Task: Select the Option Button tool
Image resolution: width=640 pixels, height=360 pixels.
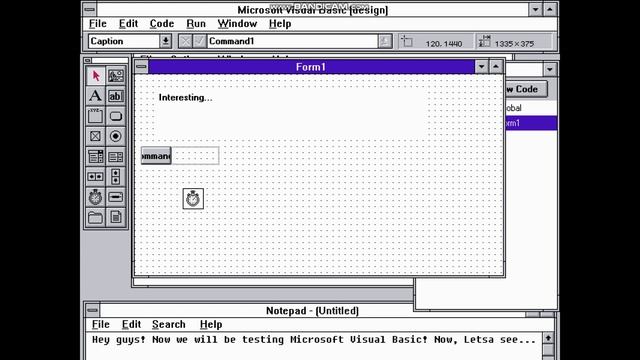Action: pos(116,136)
